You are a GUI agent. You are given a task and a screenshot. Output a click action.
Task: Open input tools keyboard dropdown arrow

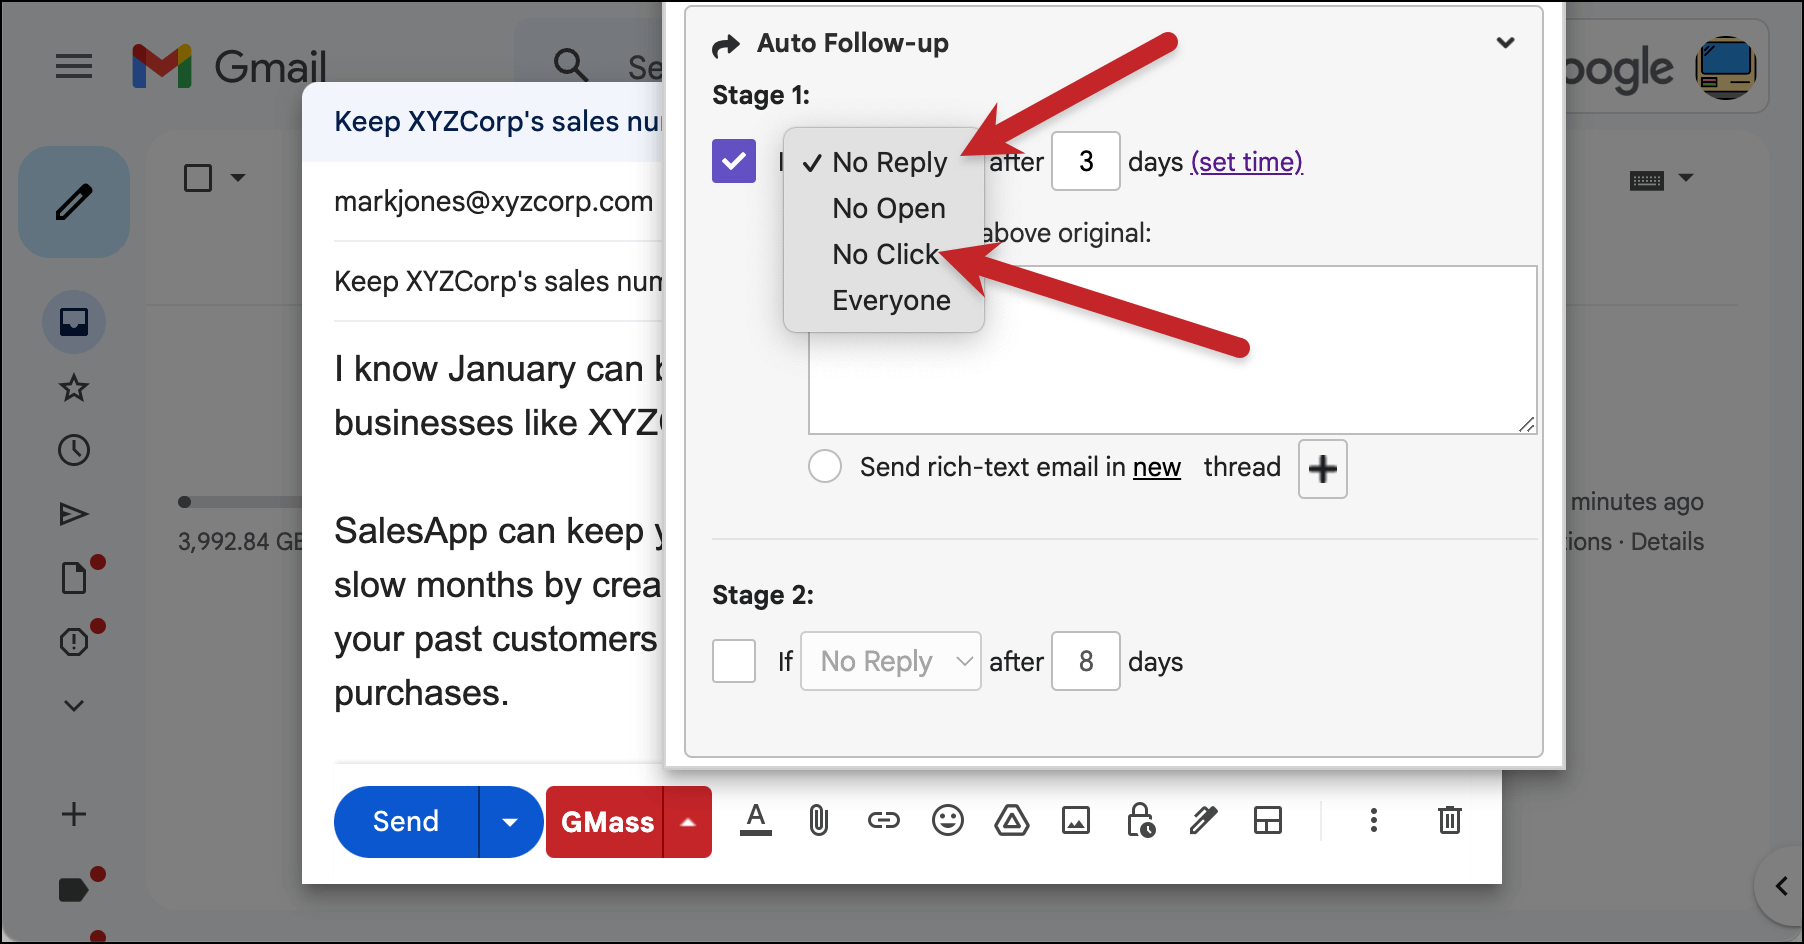click(x=1686, y=178)
